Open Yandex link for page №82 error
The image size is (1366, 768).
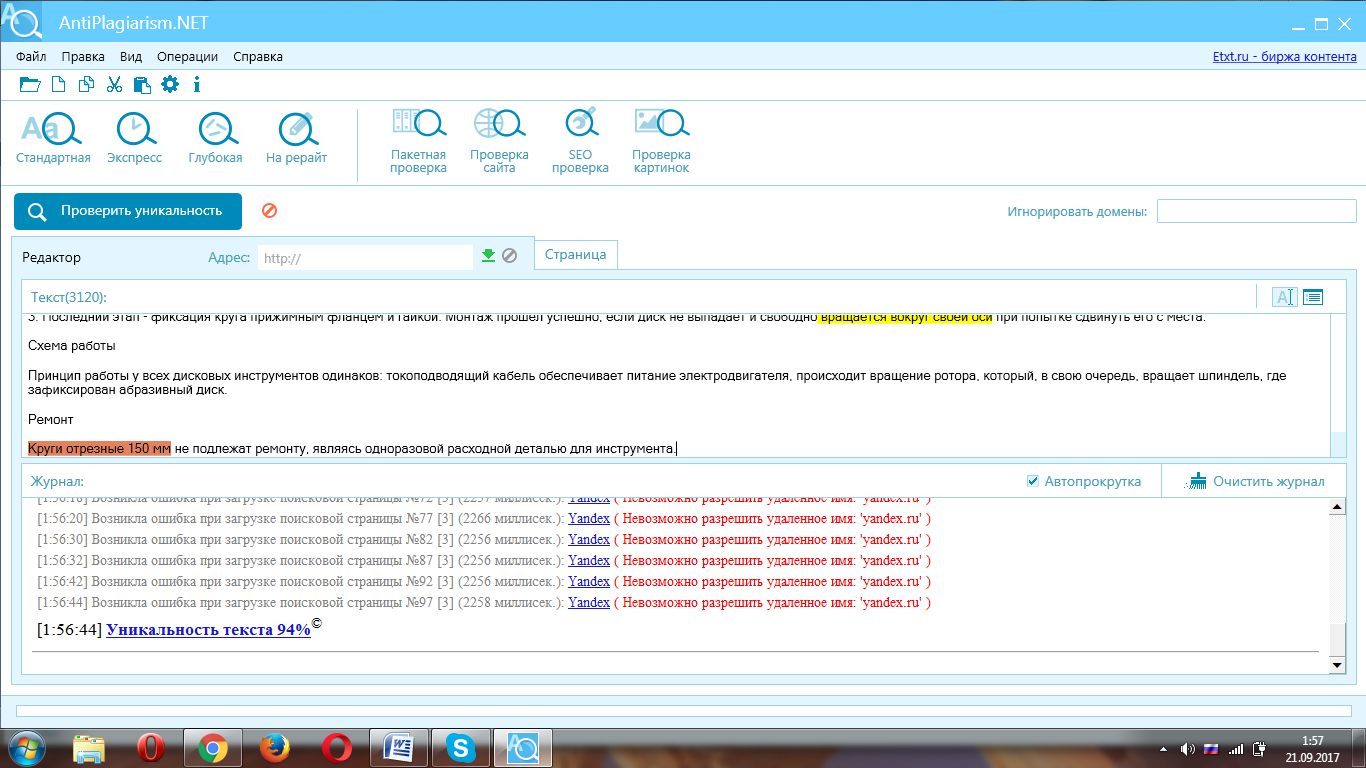[x=589, y=539]
